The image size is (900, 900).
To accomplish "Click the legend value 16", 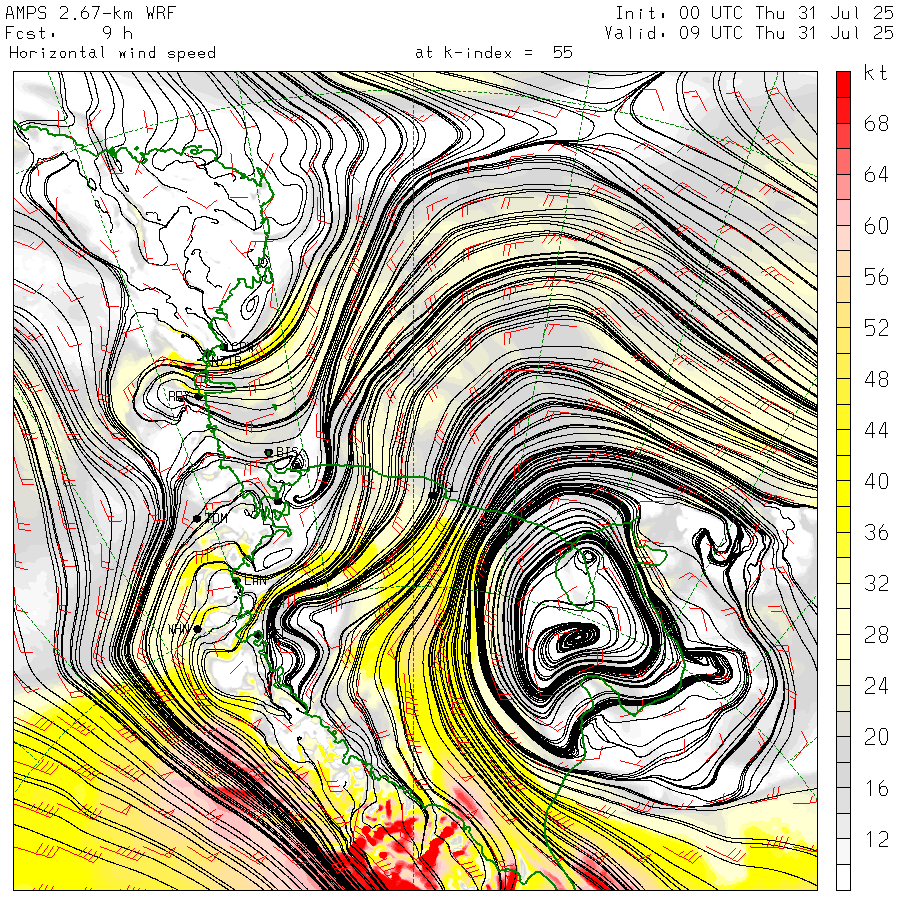I will pyautogui.click(x=876, y=788).
